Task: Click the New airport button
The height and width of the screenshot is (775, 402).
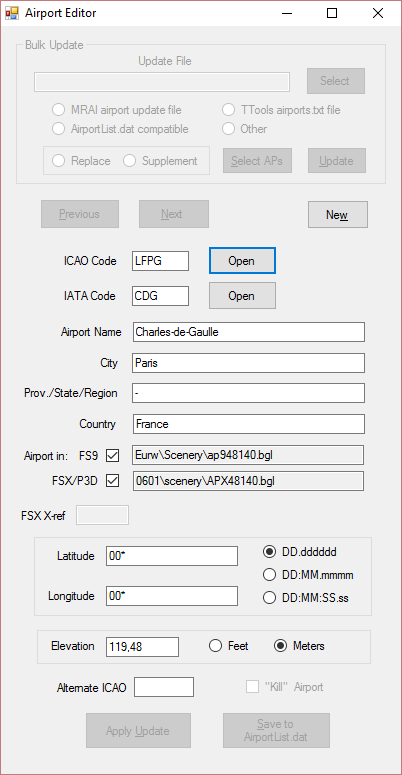Action: pyautogui.click(x=338, y=215)
